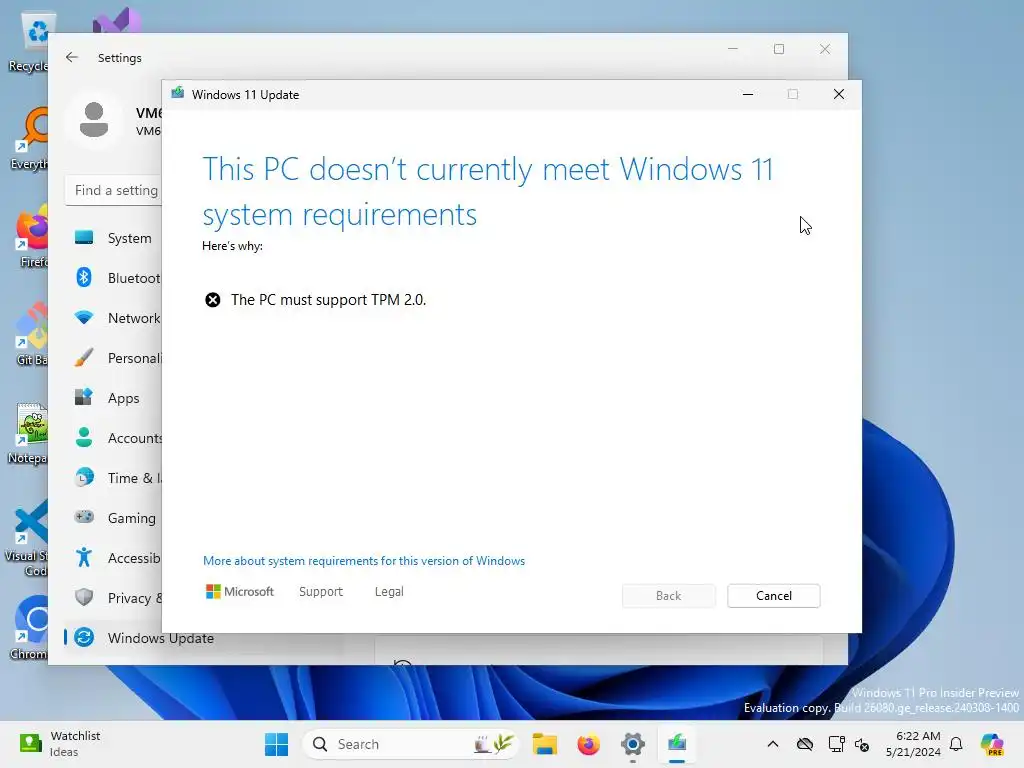Click the Personalization paintbrush icon
The height and width of the screenshot is (768, 1024).
tap(84, 358)
